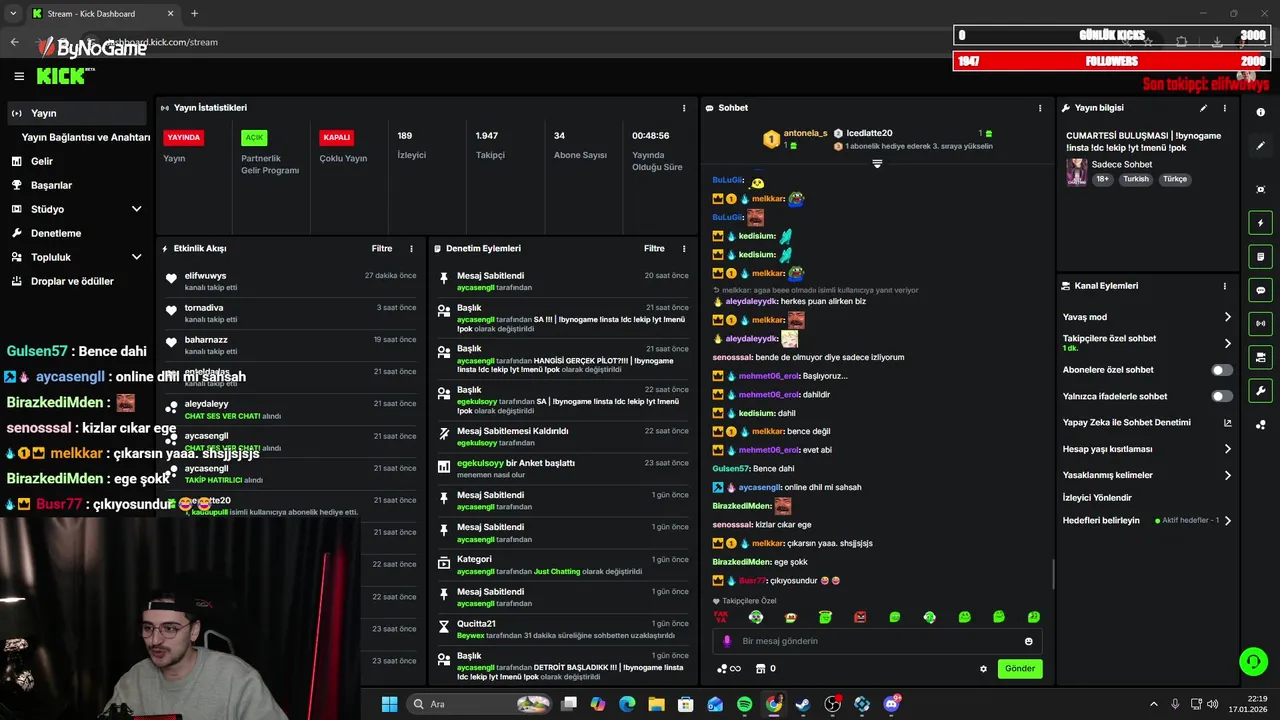Send the message with Gönder button

[1020, 669]
